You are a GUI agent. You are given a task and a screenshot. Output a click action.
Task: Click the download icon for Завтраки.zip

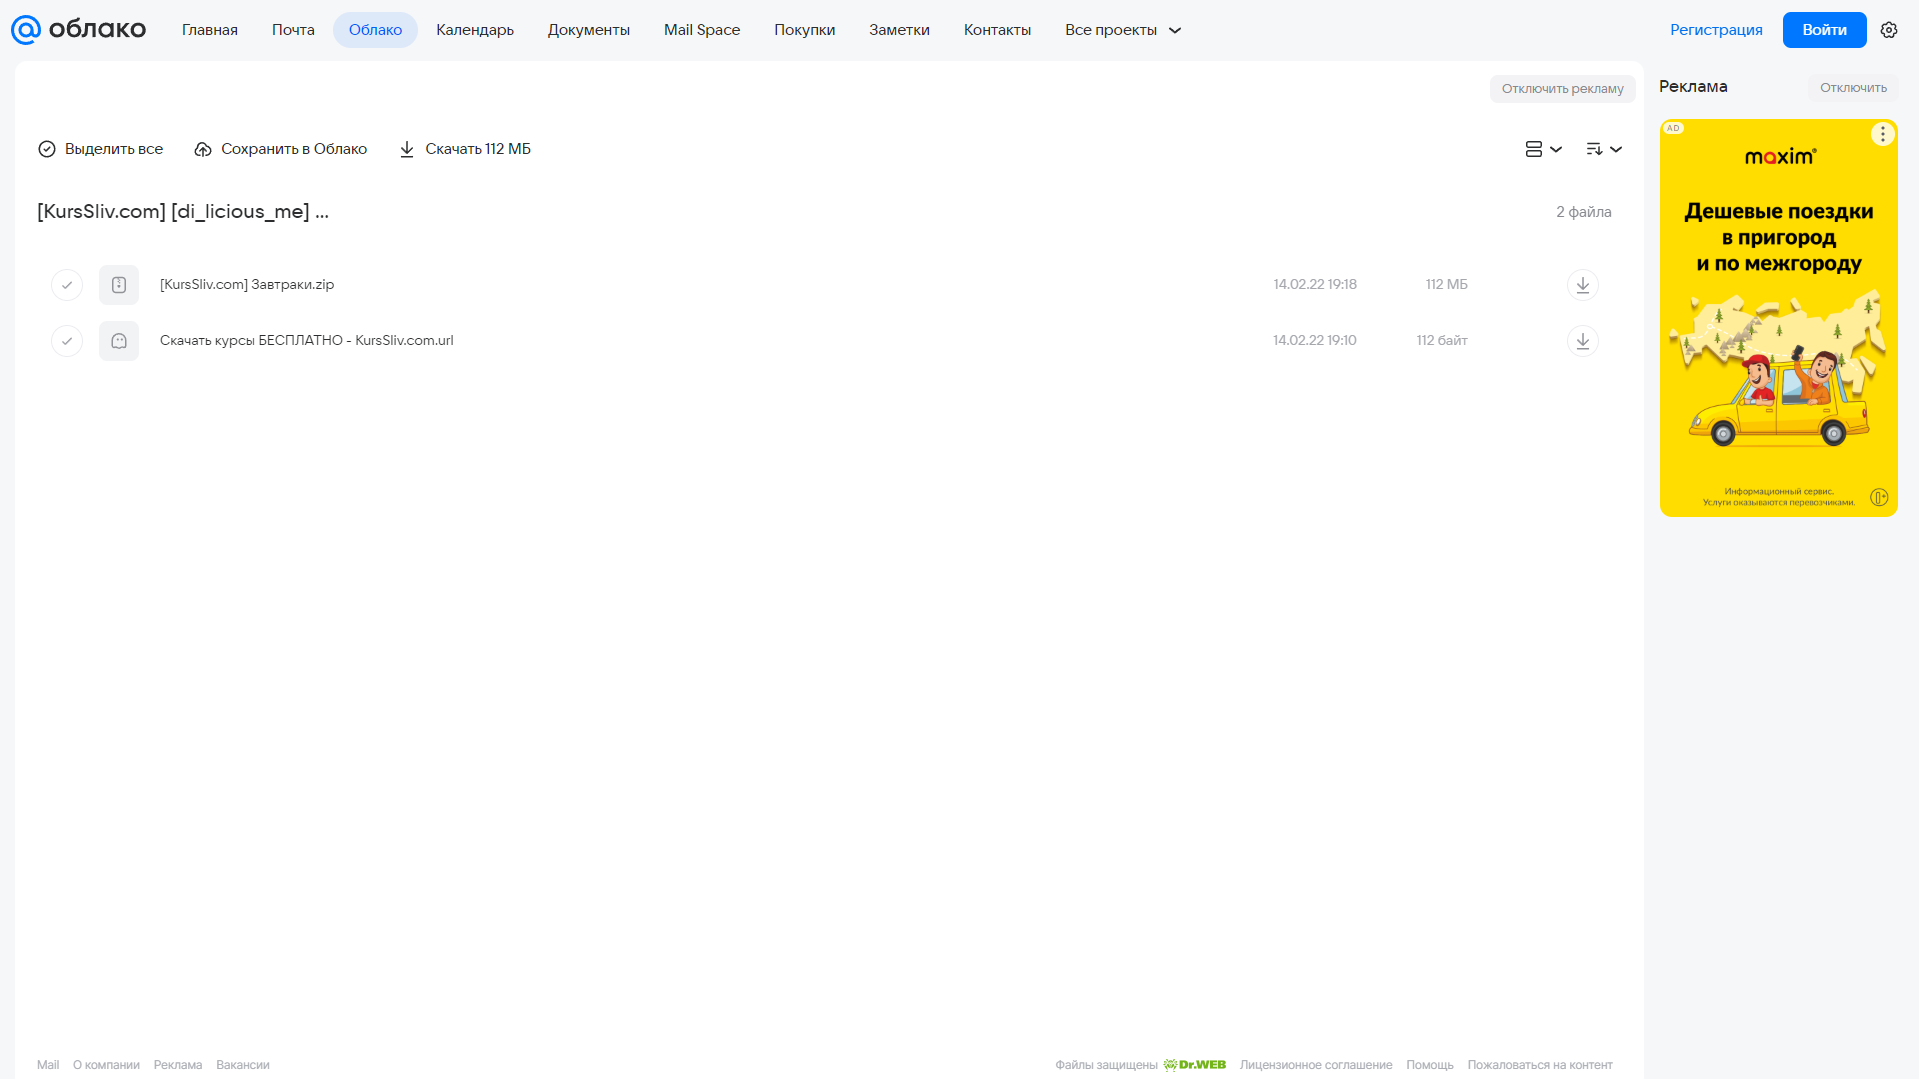(1582, 285)
